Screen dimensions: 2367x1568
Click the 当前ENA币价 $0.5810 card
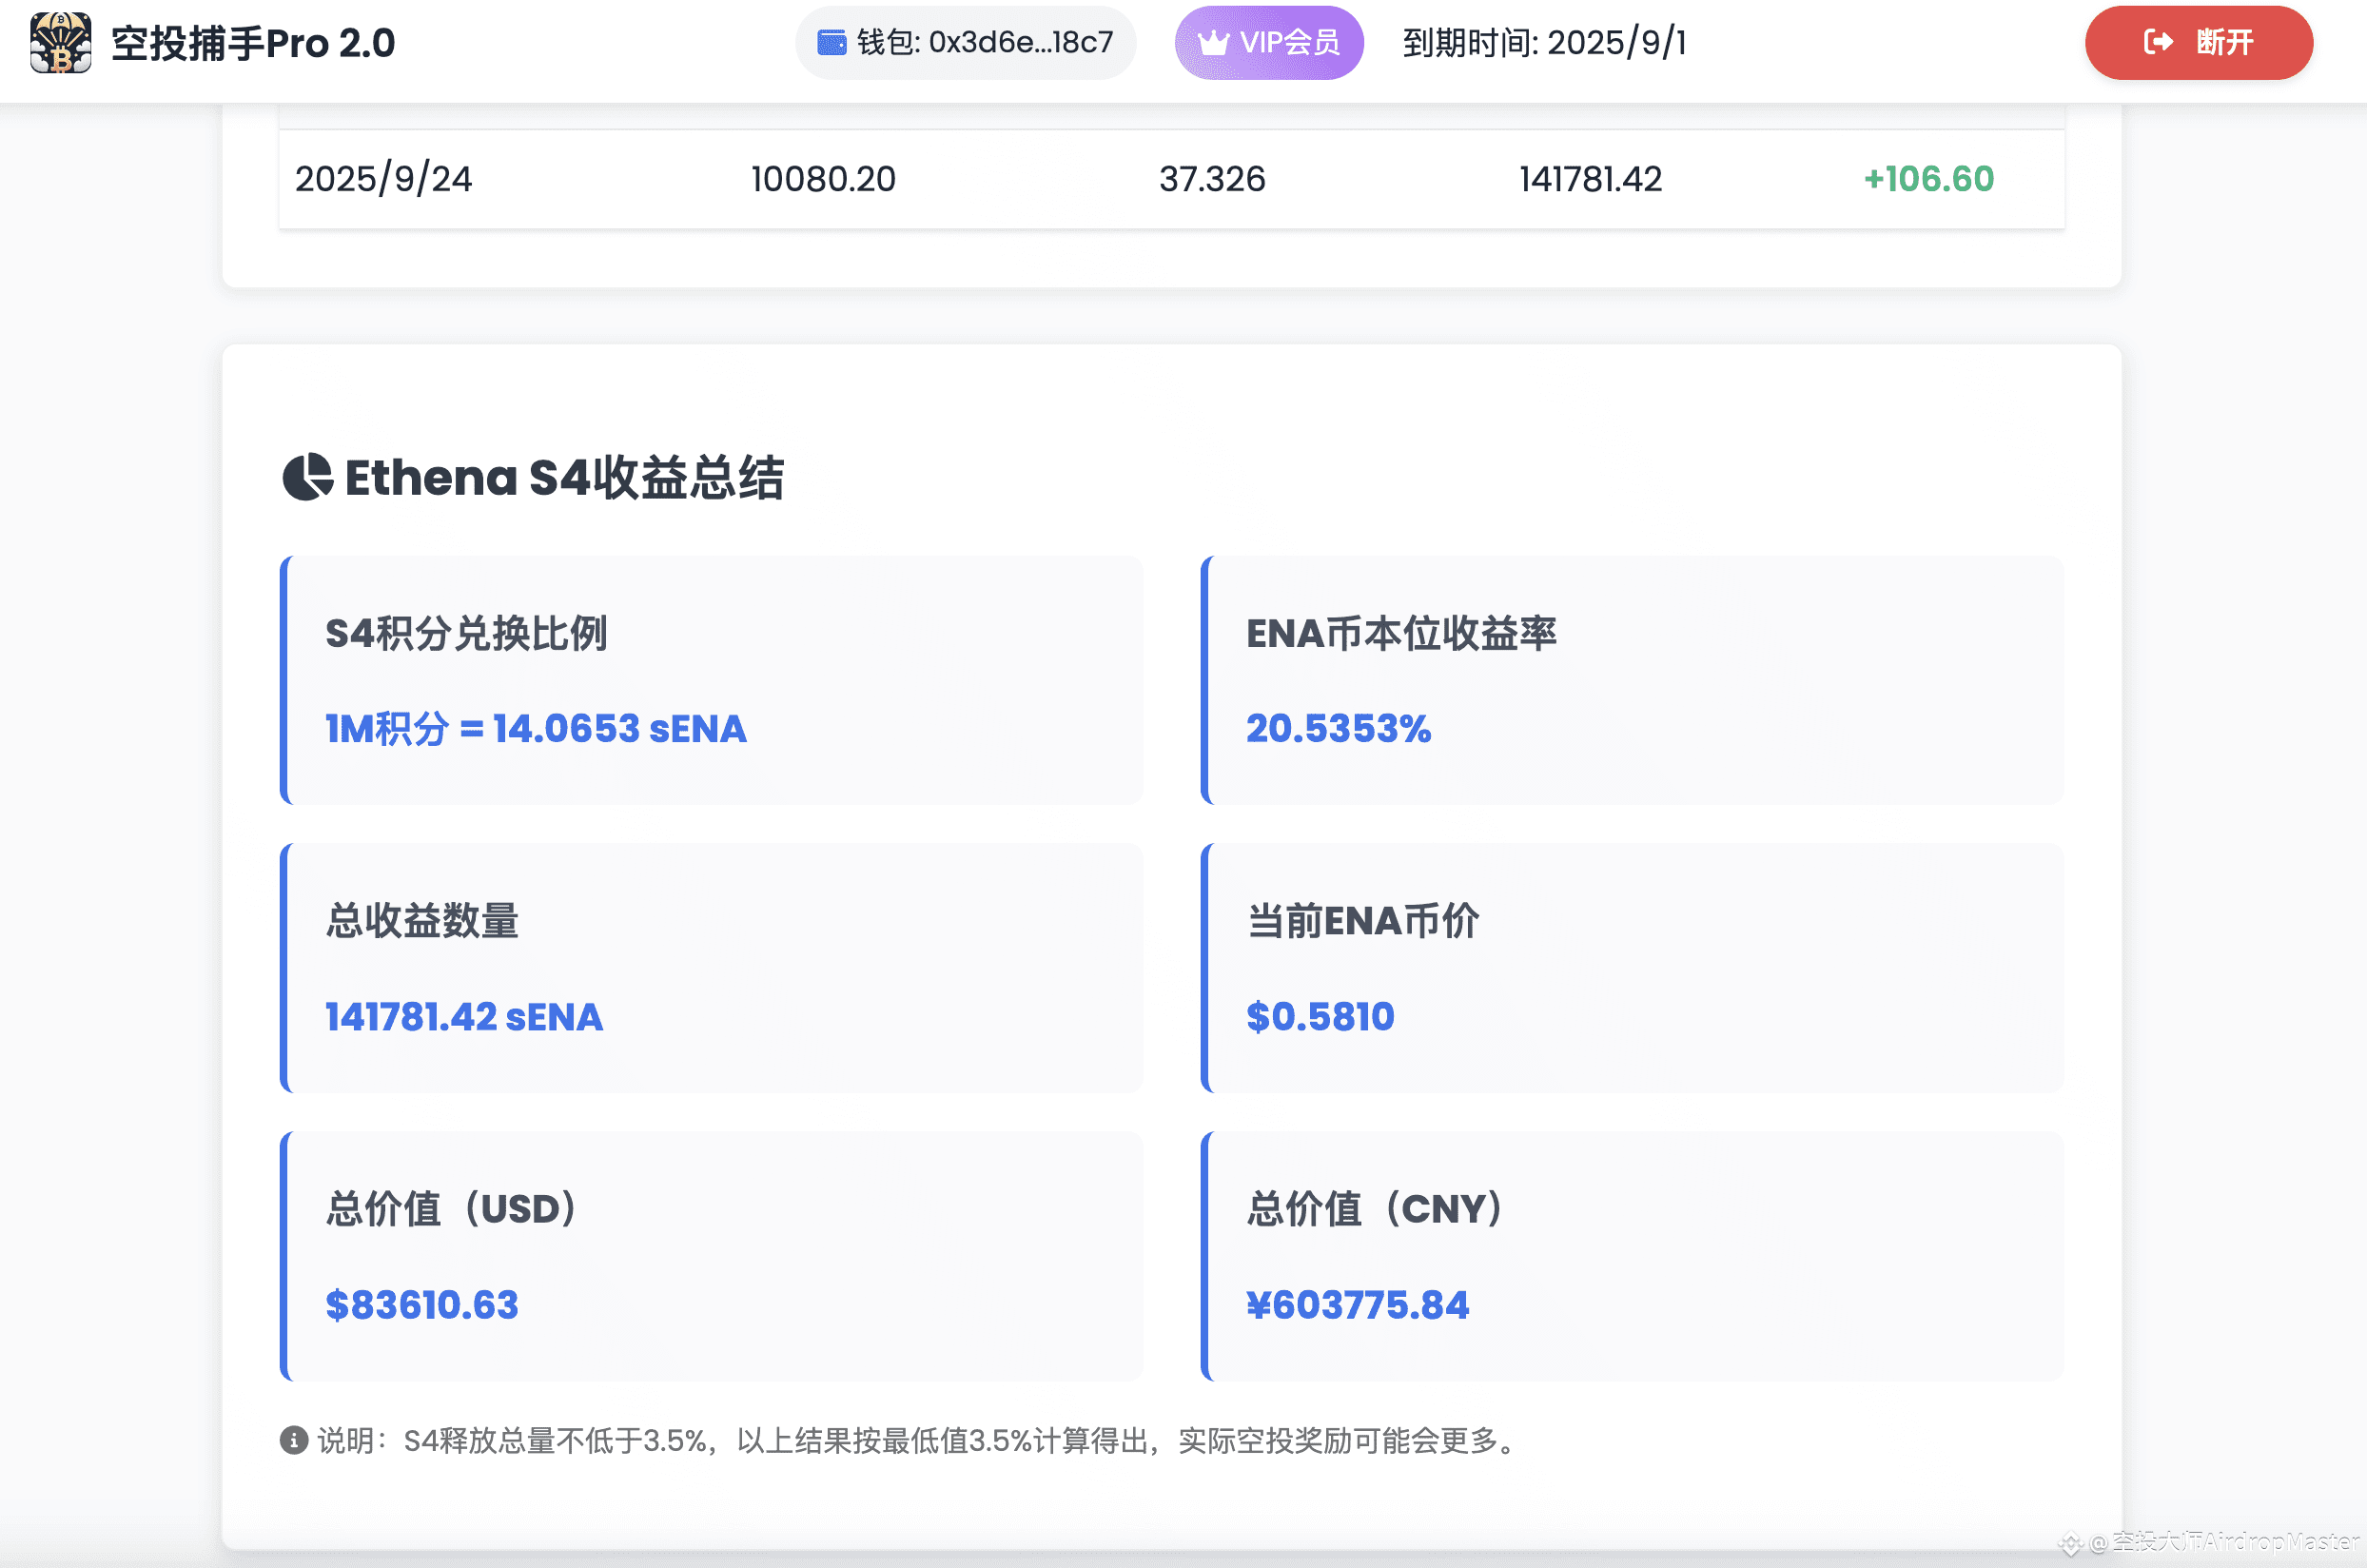point(1632,968)
